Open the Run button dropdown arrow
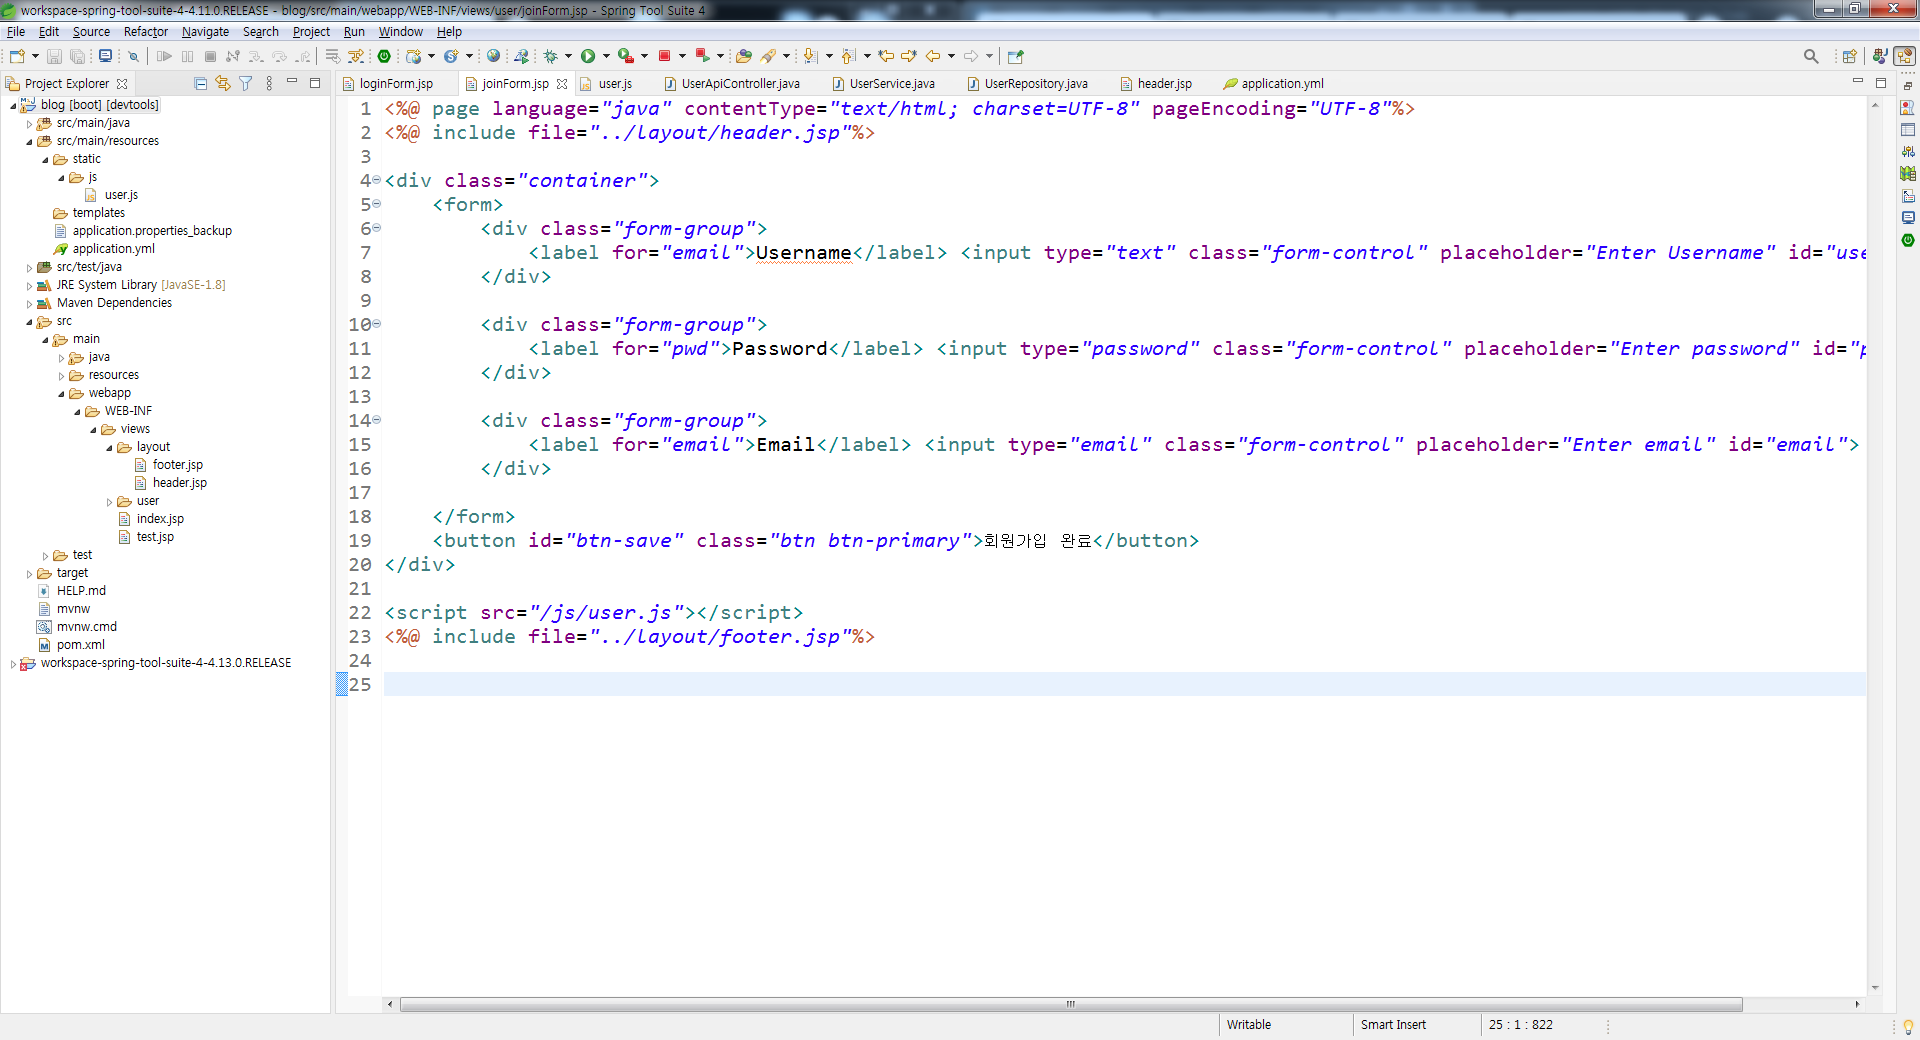 (606, 56)
